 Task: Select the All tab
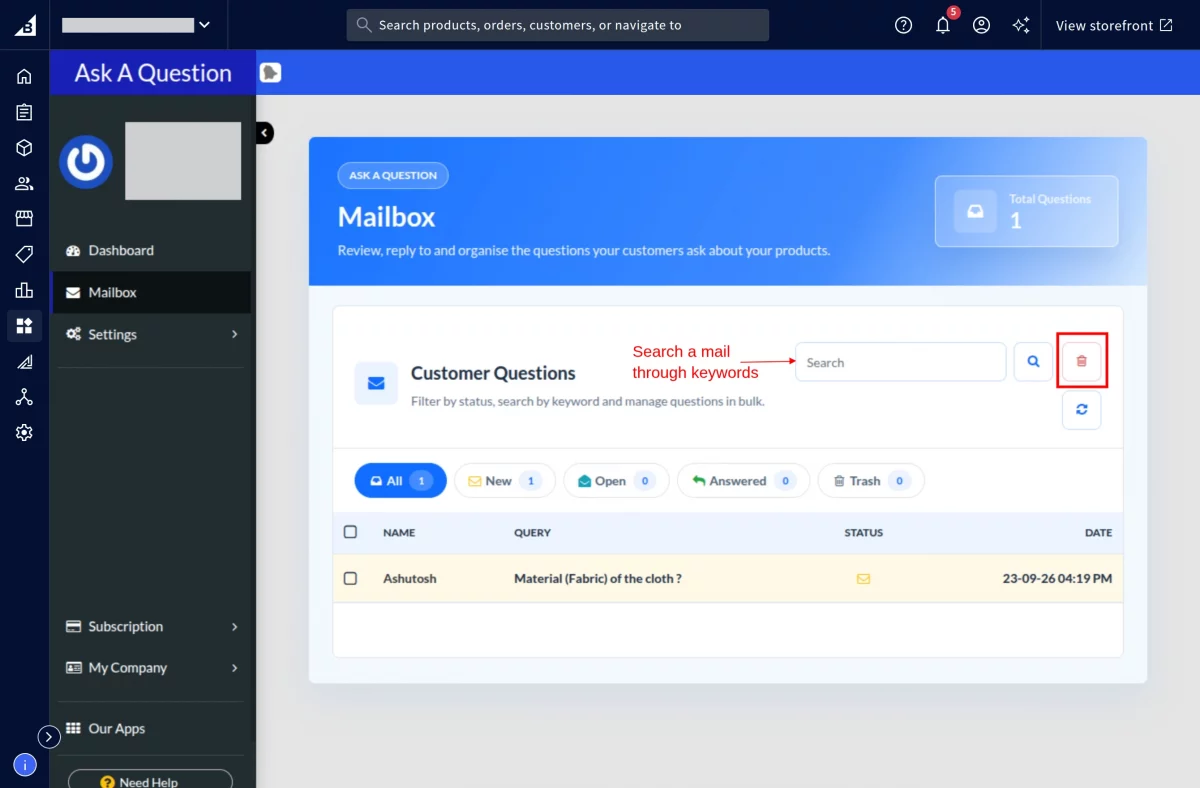point(400,481)
